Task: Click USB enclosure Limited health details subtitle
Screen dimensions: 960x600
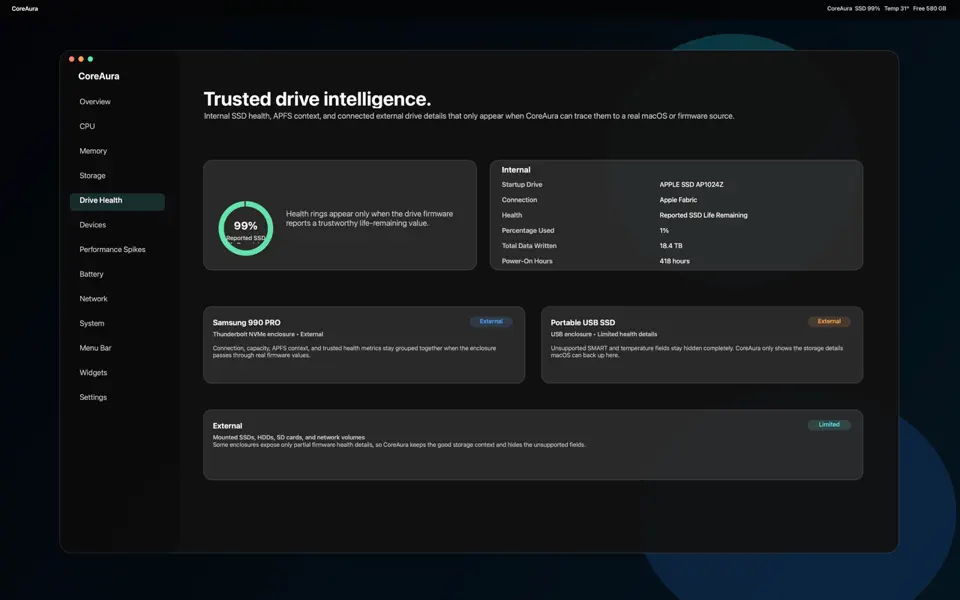Action: (x=604, y=334)
